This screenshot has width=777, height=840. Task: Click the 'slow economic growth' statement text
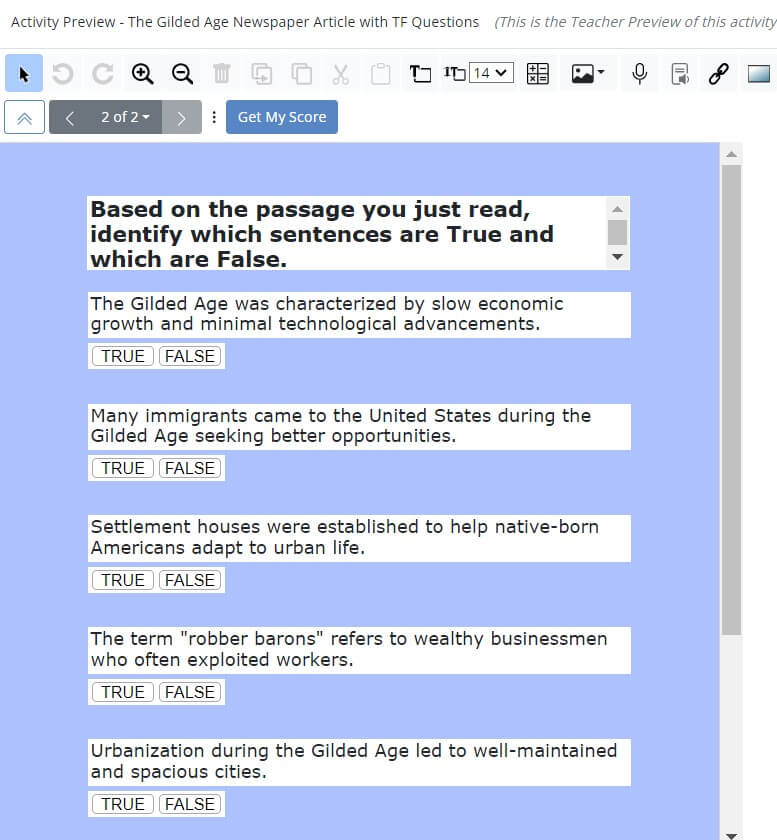coord(327,314)
